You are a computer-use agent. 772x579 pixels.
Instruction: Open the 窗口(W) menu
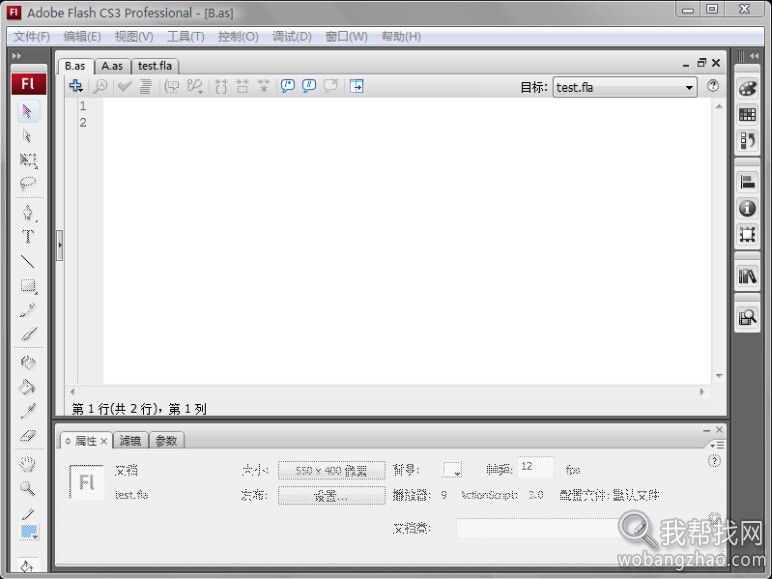[347, 36]
